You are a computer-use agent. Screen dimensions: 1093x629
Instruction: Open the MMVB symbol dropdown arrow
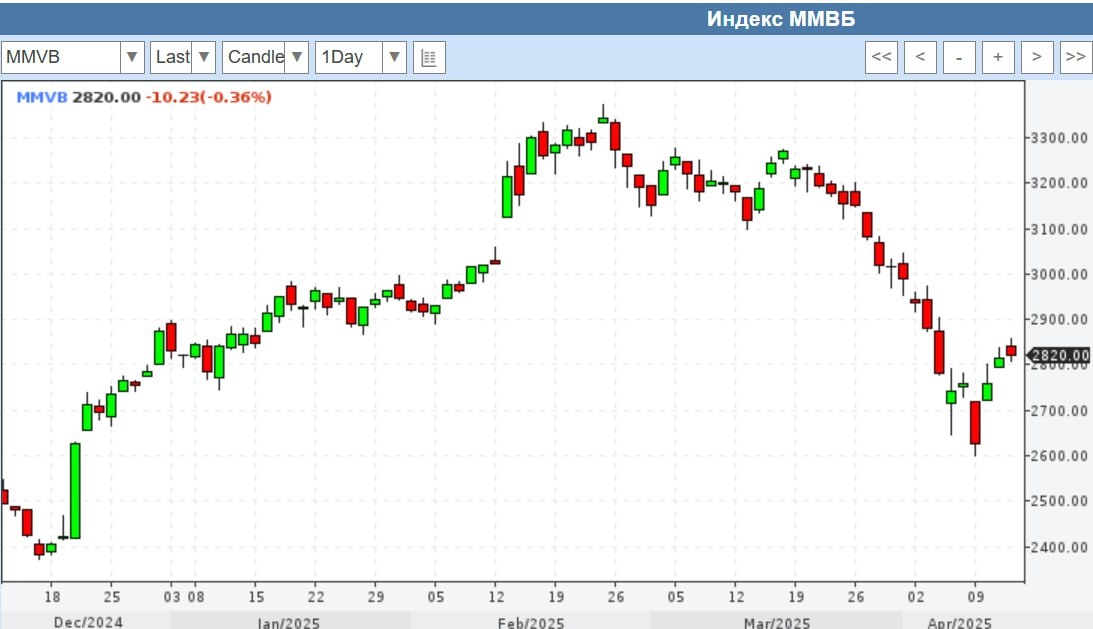click(132, 57)
